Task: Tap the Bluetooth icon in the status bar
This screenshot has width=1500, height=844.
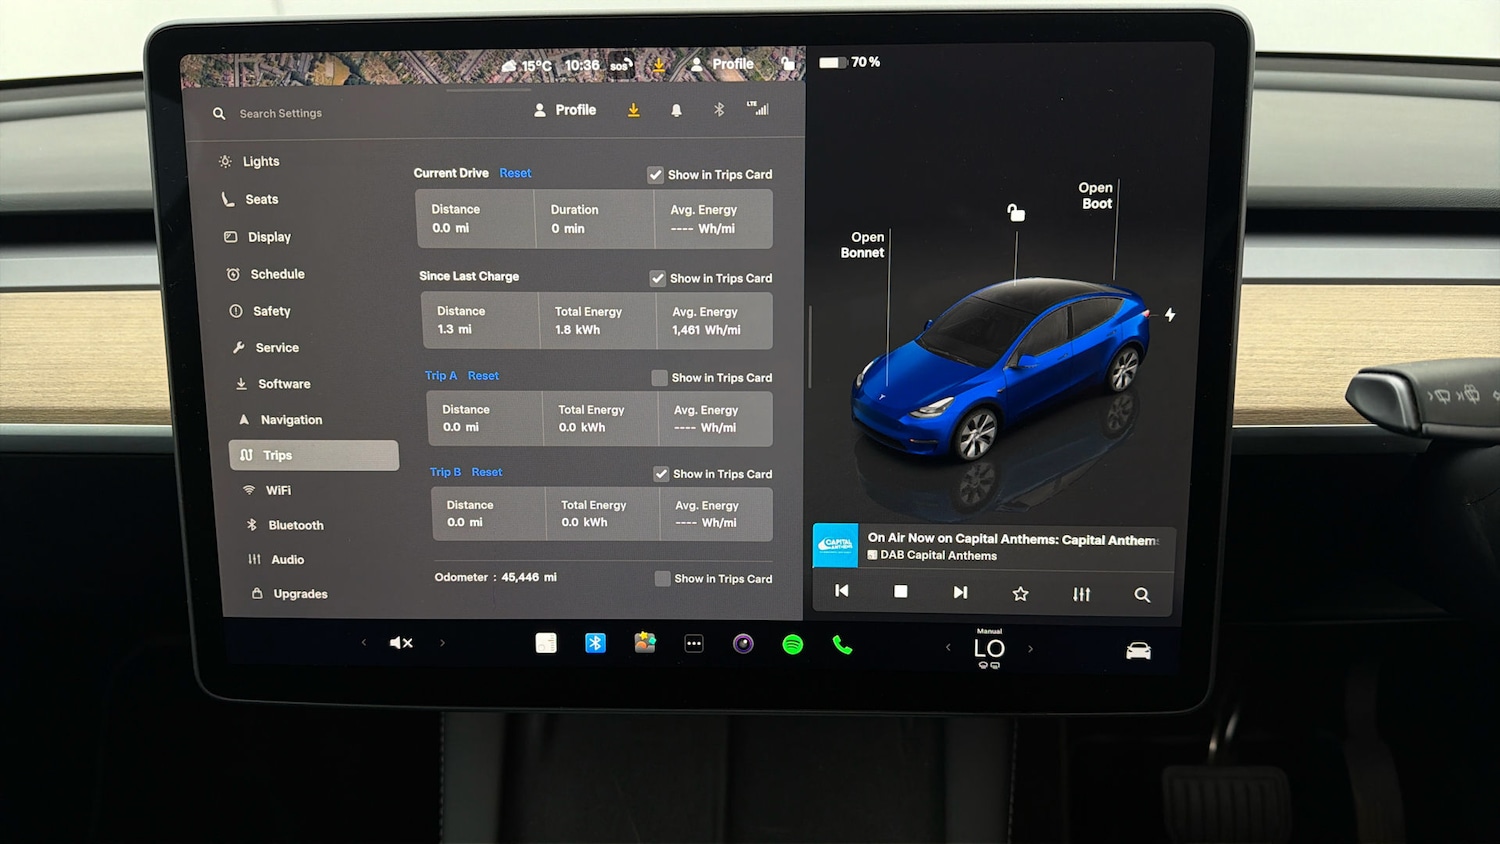Action: point(719,109)
